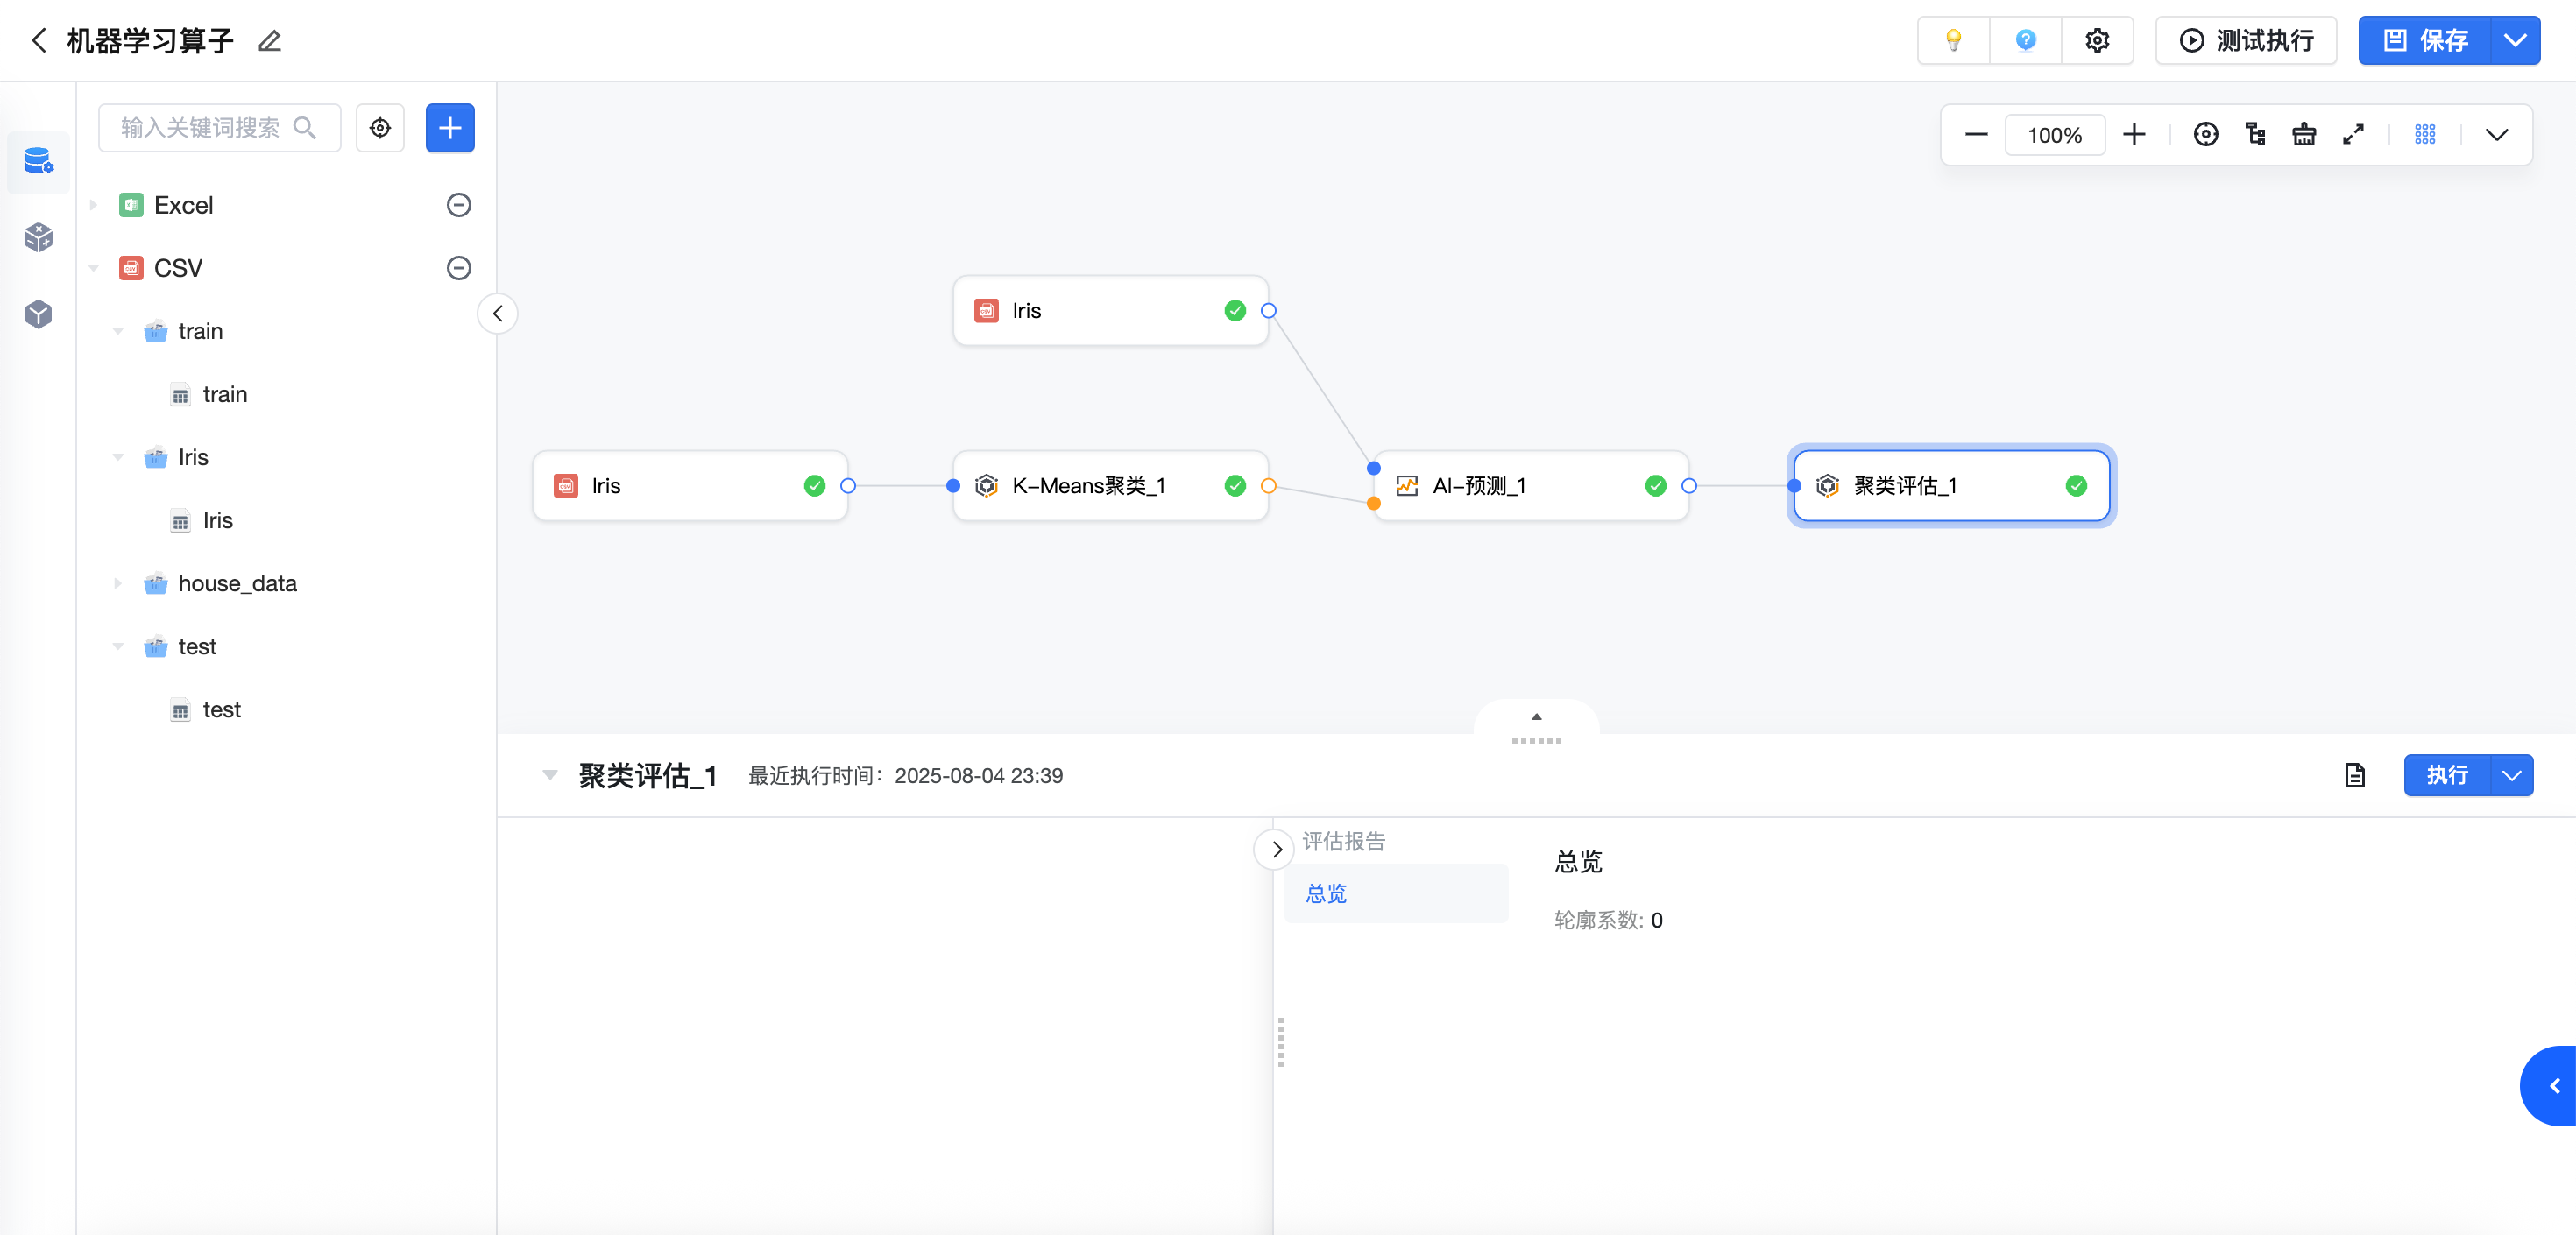Toggle the grid dots icon

[2425, 135]
